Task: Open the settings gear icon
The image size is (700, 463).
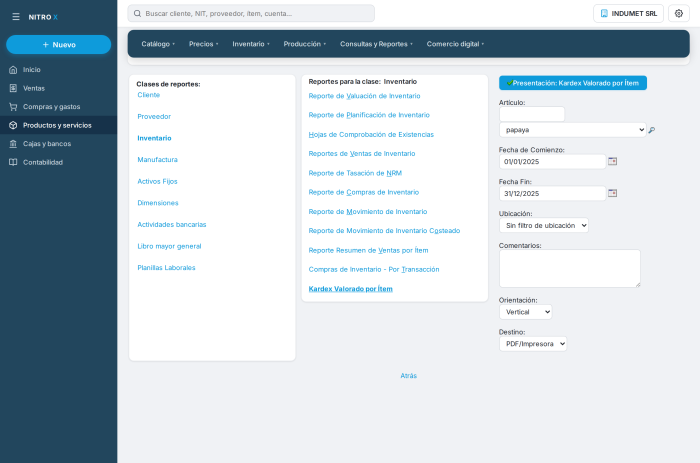Action: (679, 13)
